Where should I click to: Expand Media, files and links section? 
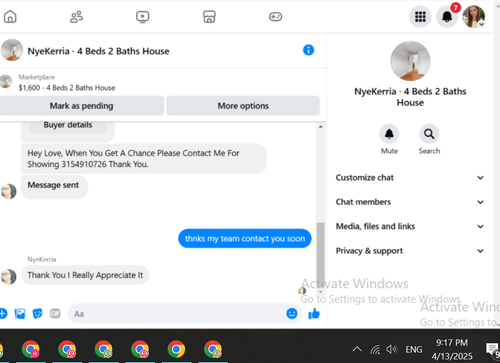pos(410,226)
